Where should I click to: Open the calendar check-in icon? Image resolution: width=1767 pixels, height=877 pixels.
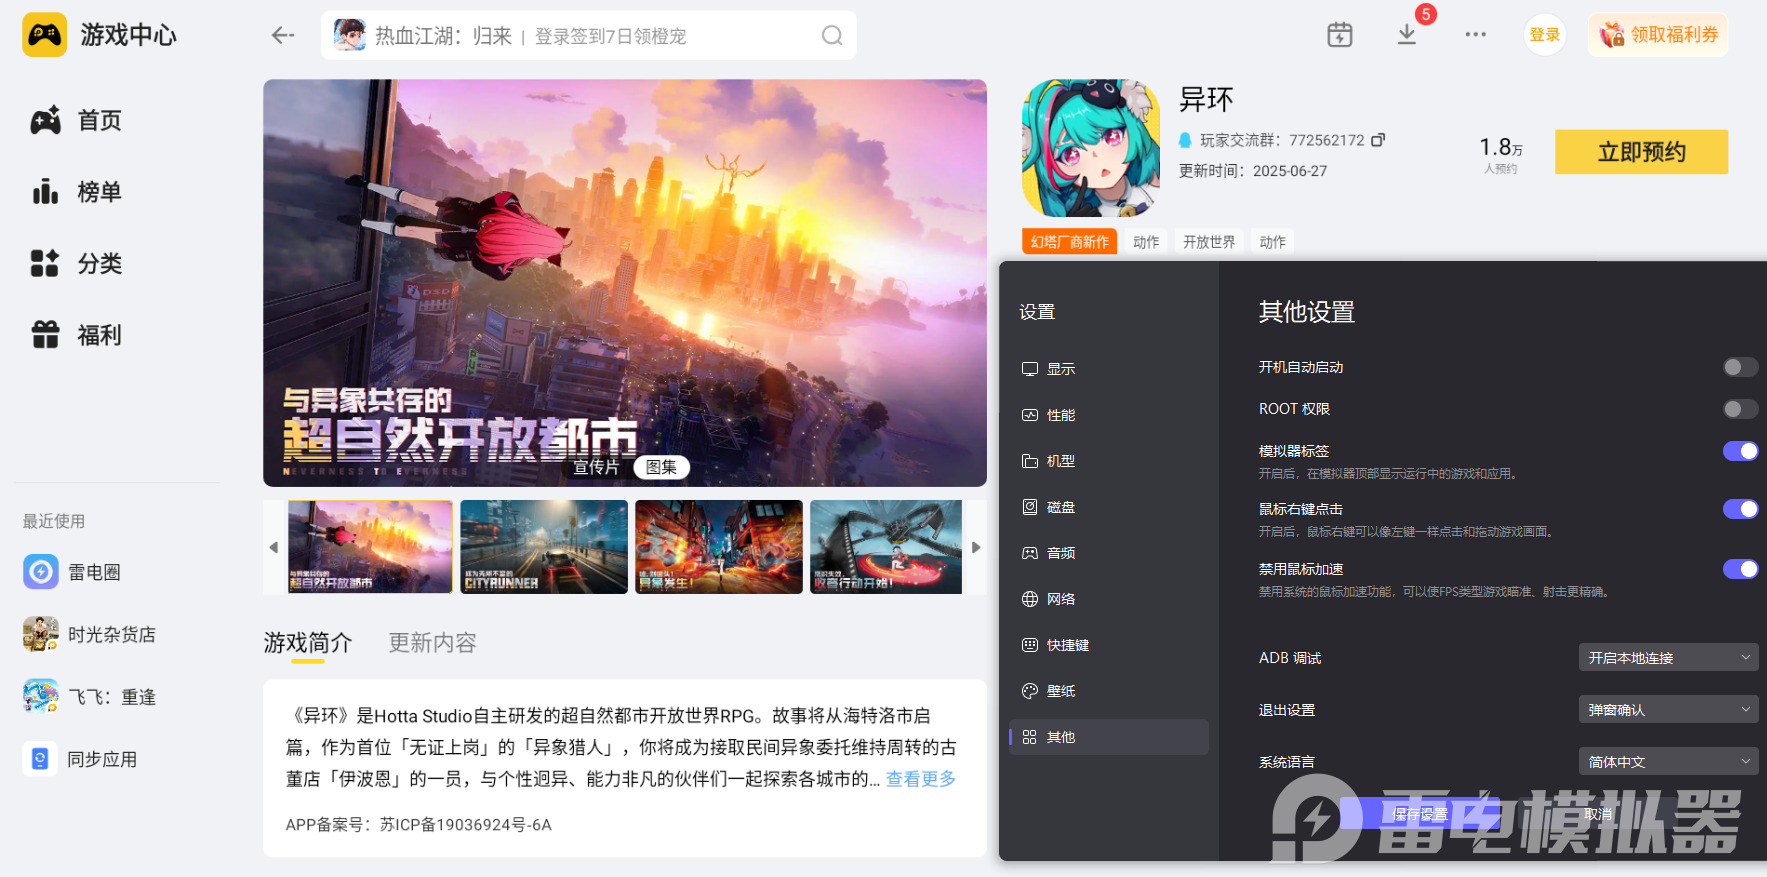point(1340,35)
